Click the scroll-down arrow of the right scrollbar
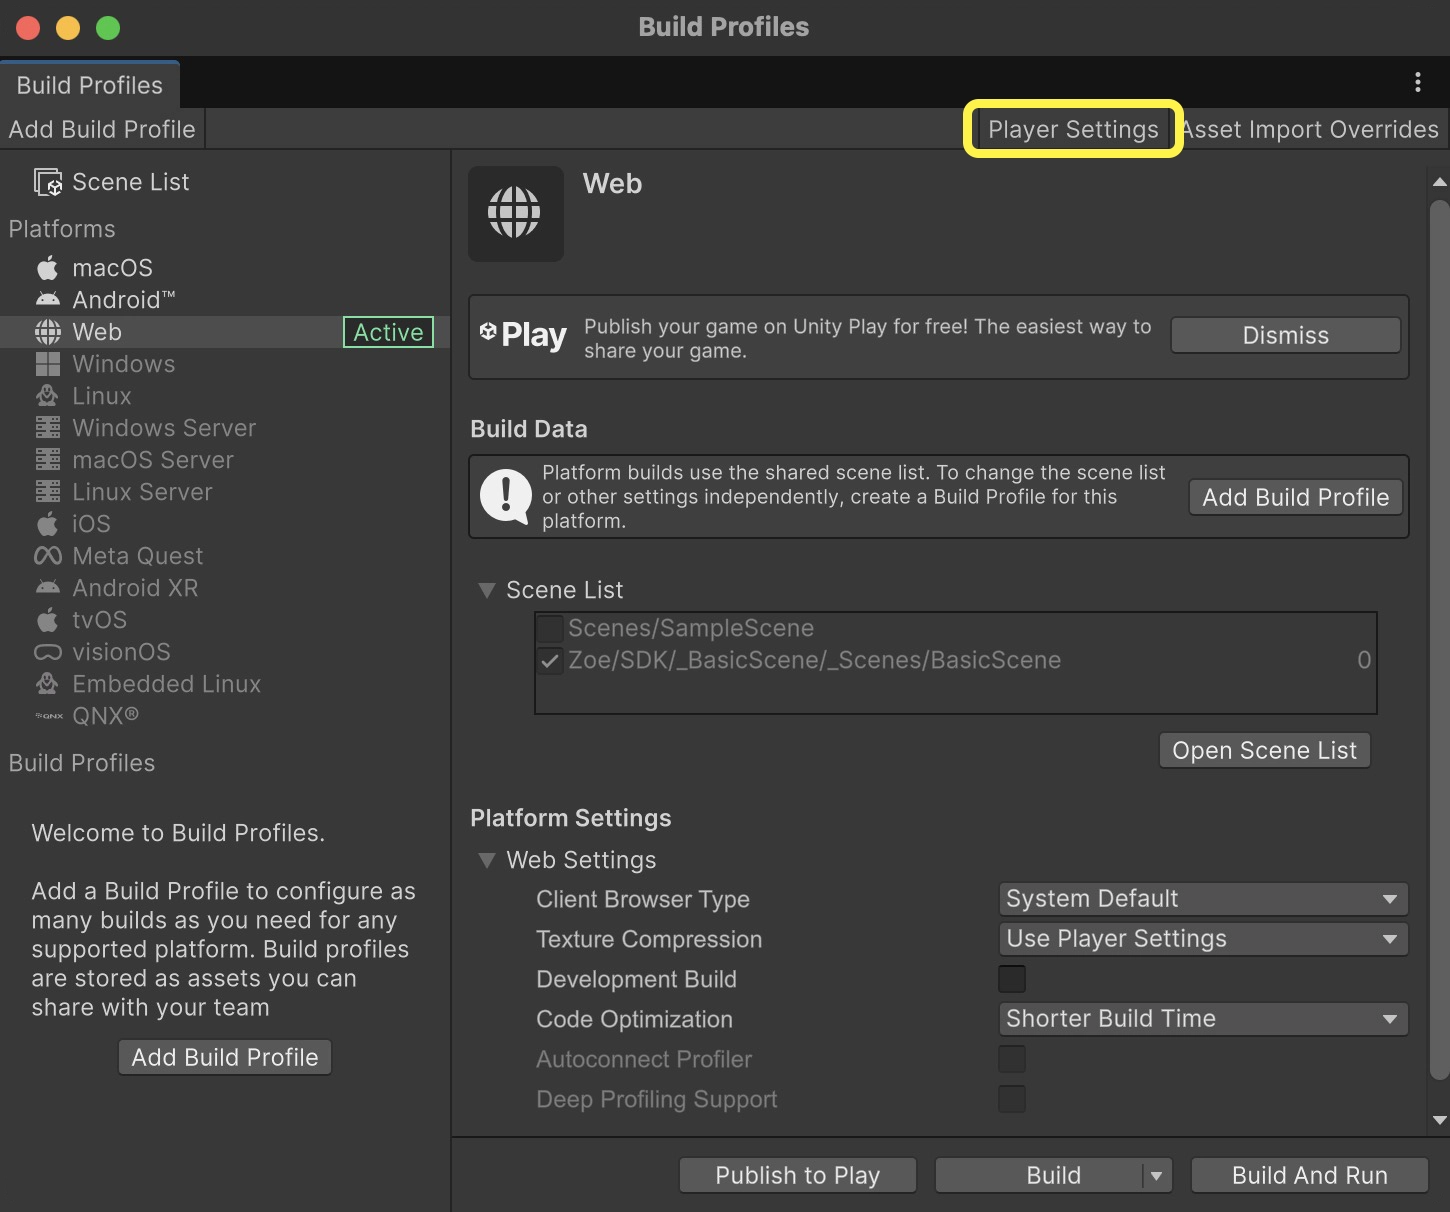This screenshot has height=1212, width=1450. pos(1439,1120)
